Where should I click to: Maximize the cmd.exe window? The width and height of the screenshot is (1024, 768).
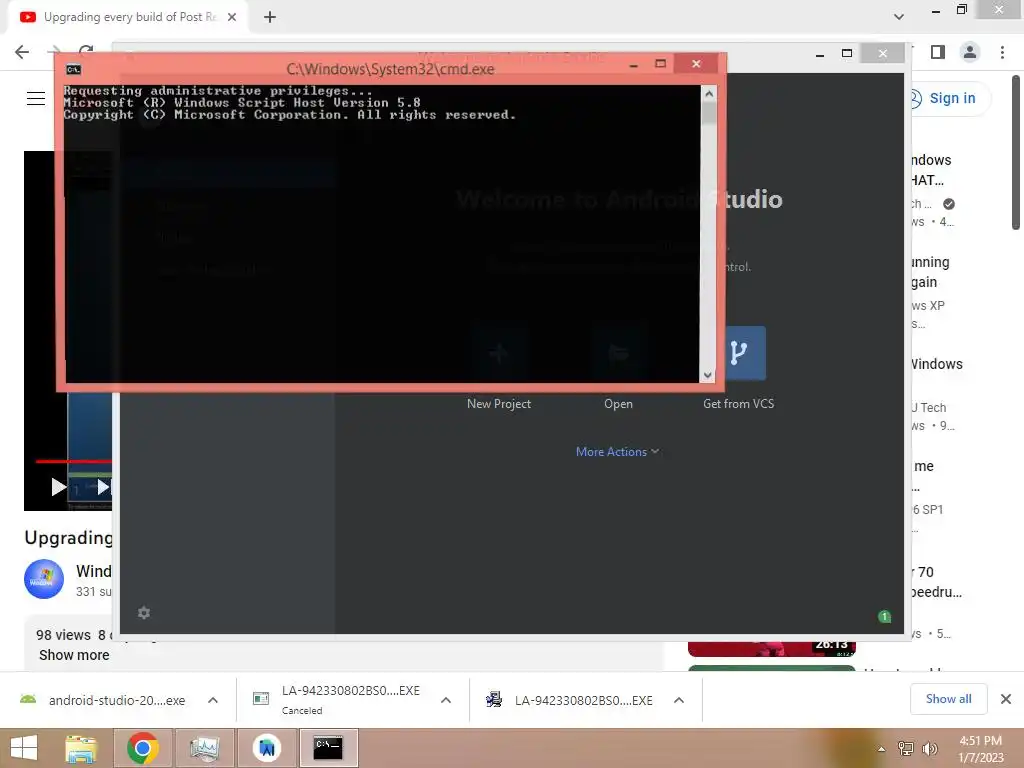click(660, 63)
